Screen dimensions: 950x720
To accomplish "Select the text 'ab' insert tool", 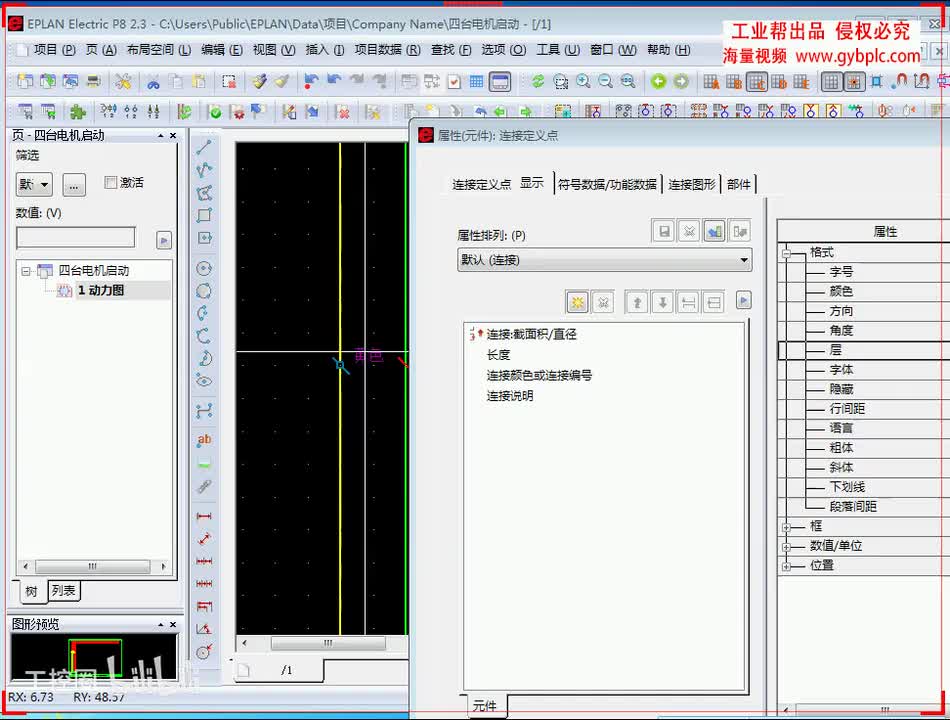I will pos(204,440).
